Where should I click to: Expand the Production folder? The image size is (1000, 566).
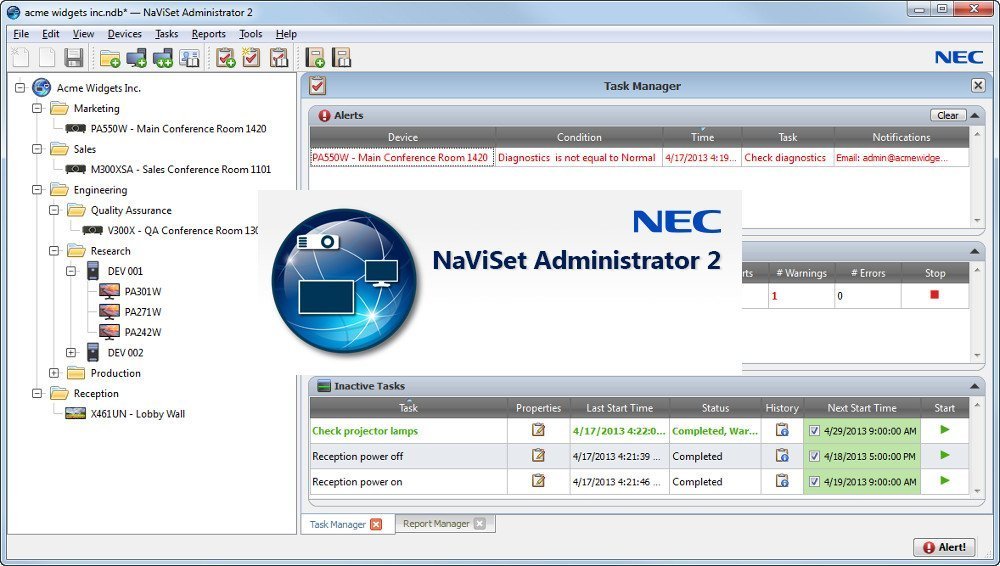click(54, 373)
